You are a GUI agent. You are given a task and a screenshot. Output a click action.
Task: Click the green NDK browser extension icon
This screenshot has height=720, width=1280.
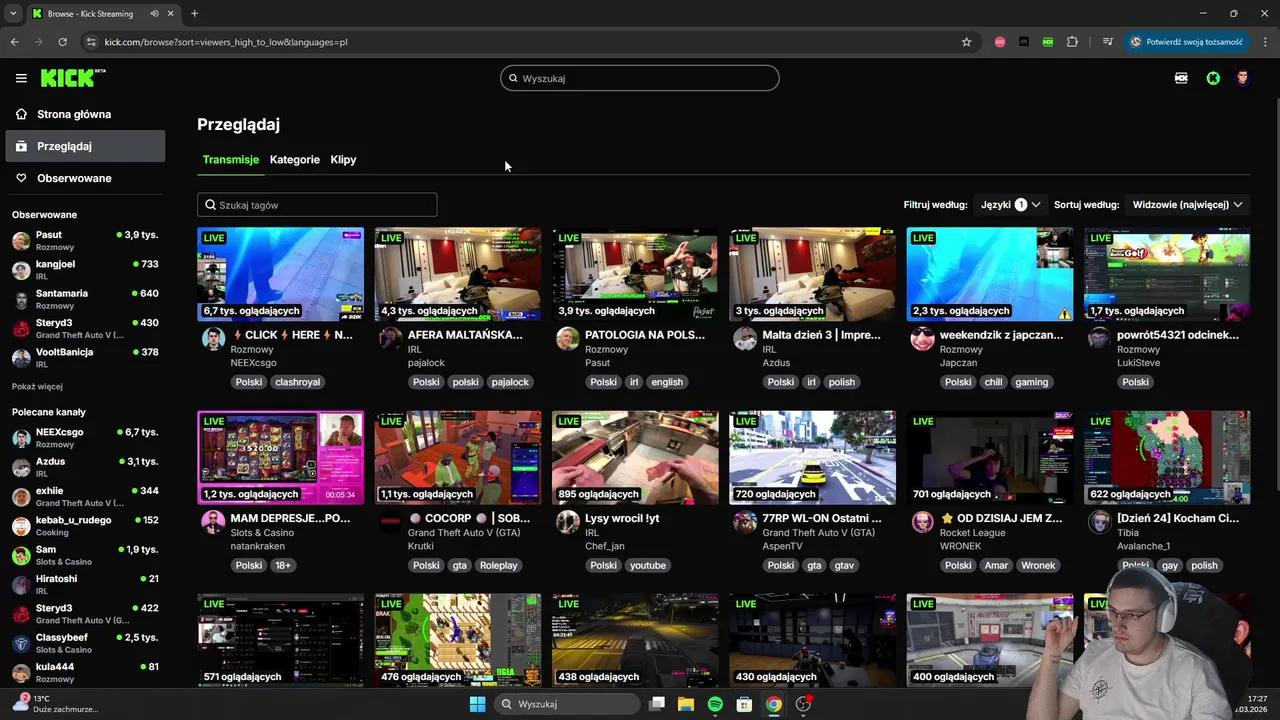(x=1047, y=42)
